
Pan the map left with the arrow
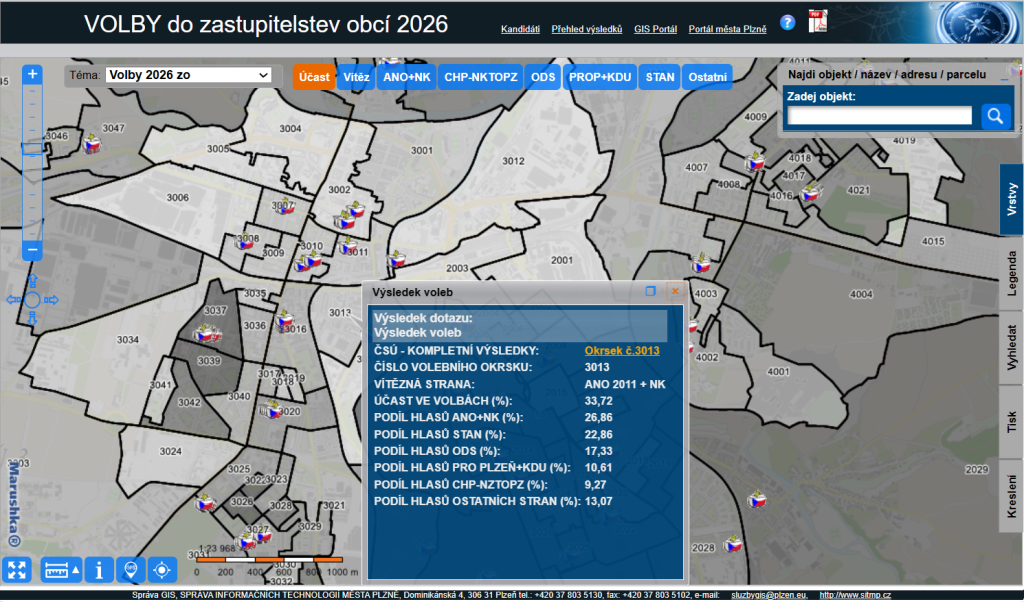pos(14,300)
